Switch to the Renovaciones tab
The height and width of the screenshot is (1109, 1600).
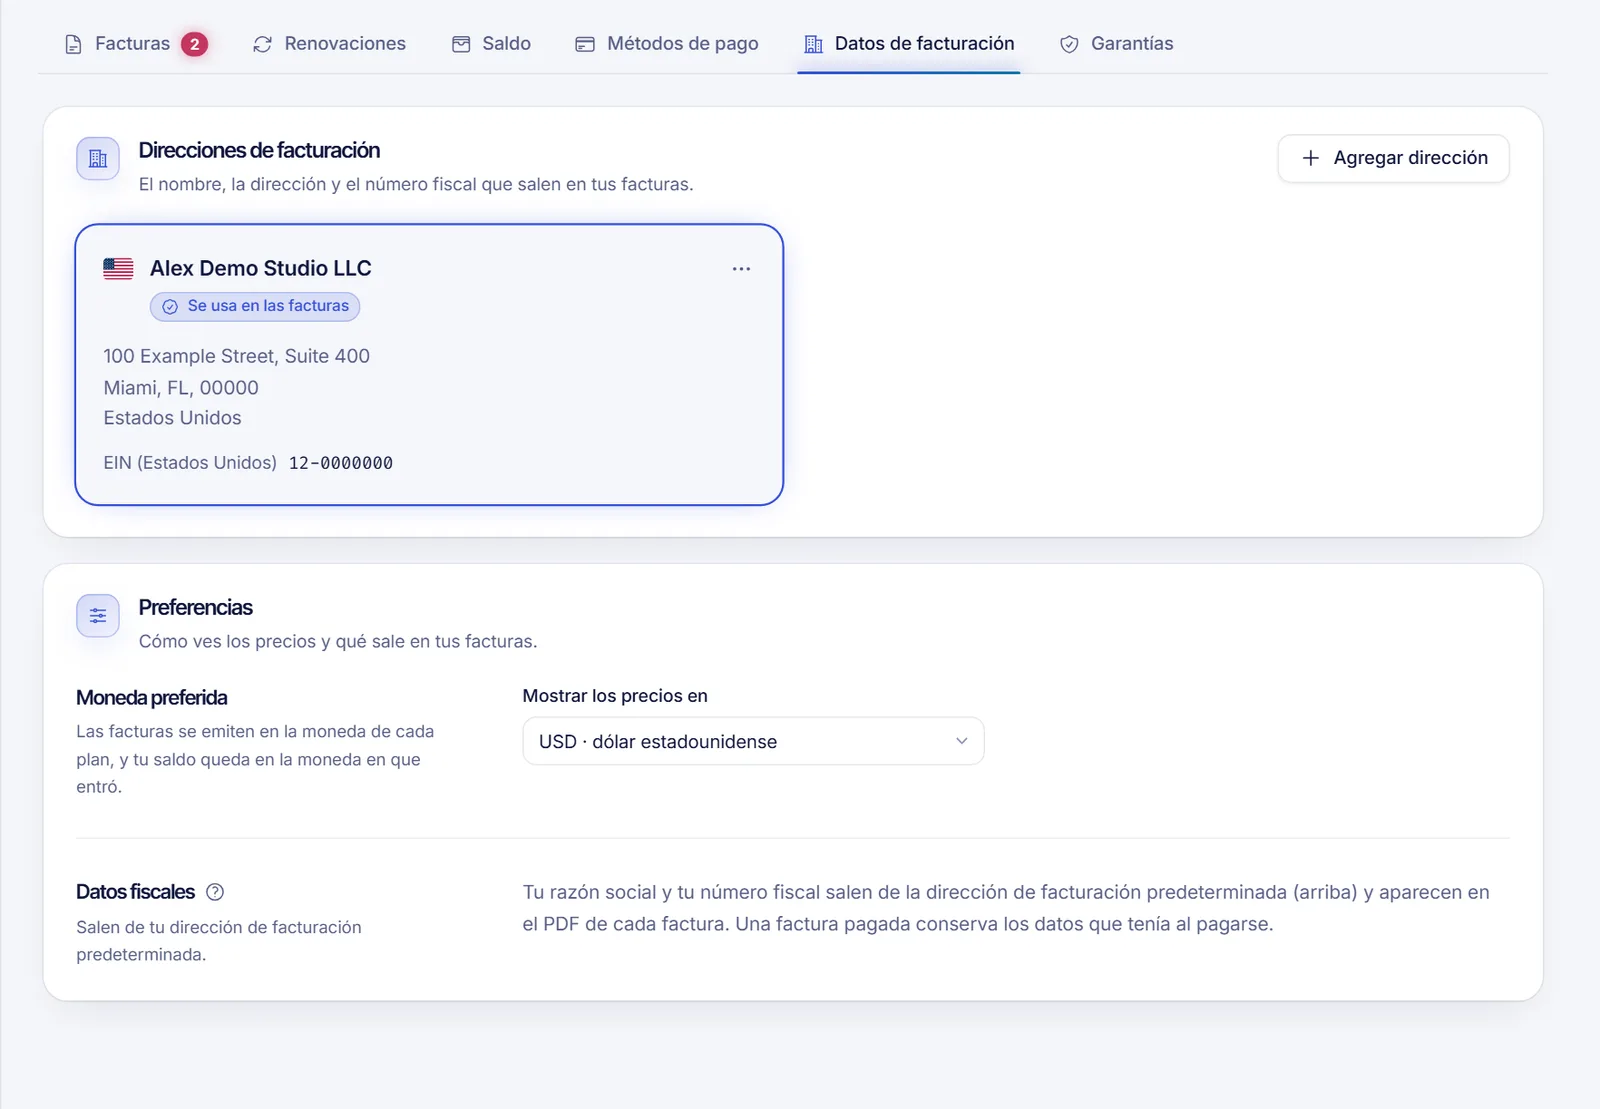point(329,44)
